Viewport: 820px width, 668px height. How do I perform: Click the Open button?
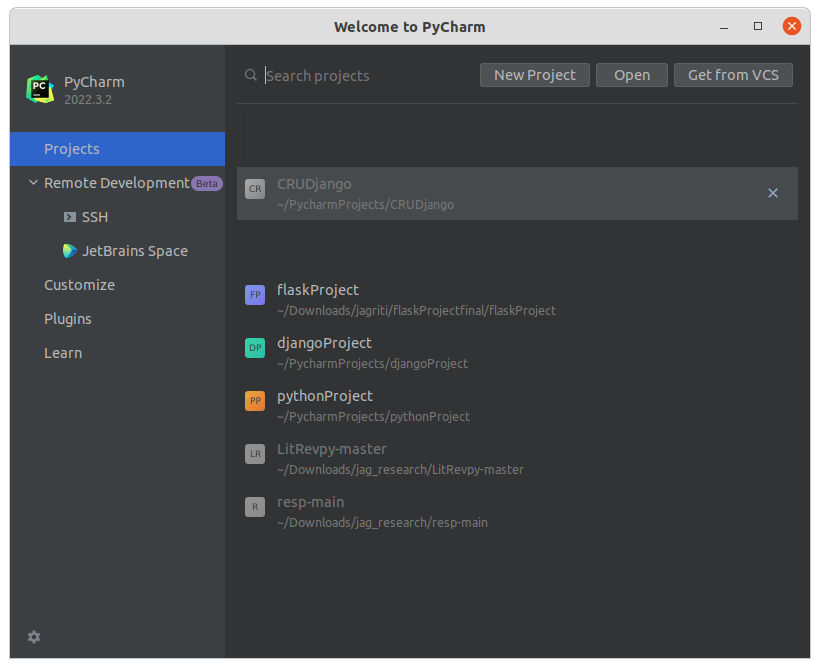(x=632, y=75)
